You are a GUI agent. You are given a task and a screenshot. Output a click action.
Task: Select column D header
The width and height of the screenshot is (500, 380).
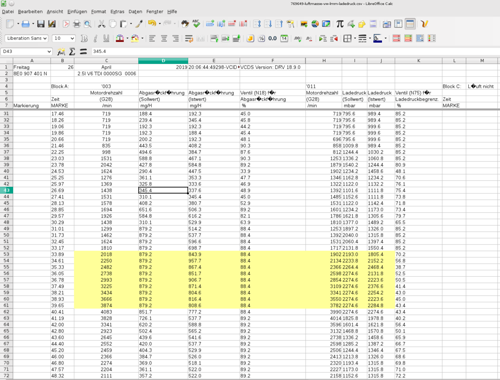163,61
